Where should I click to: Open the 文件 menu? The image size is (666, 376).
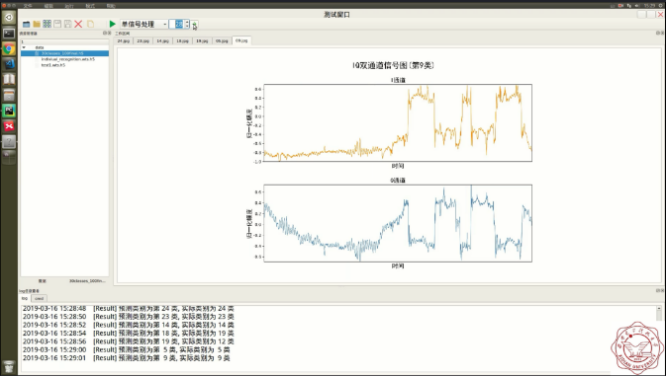(28, 6)
